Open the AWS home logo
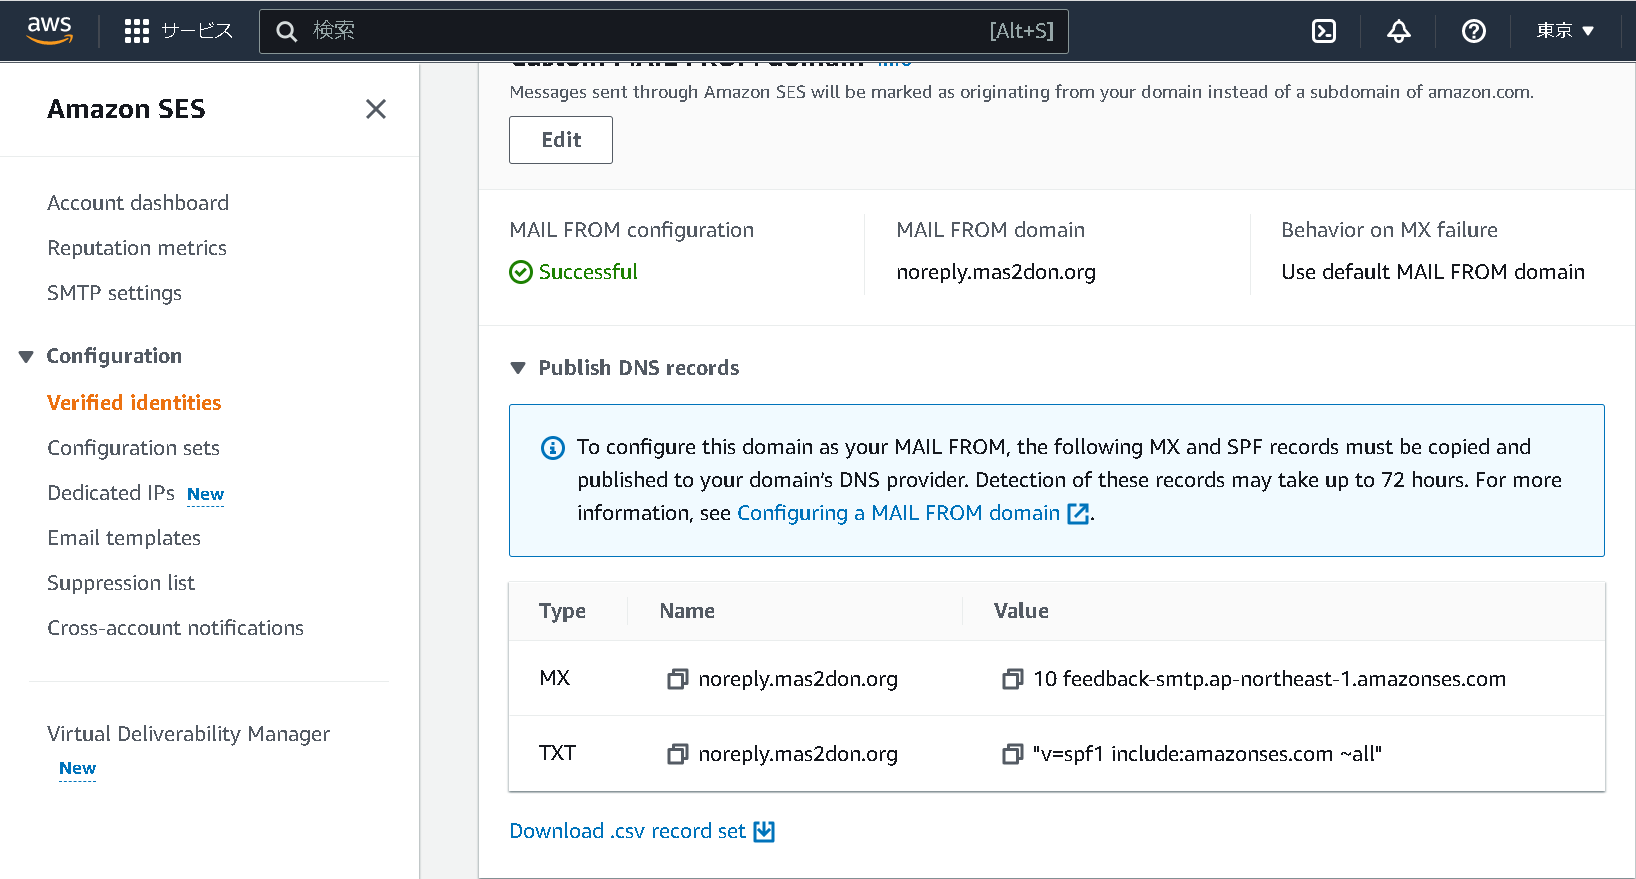Screen dimensions: 1636x879 pyautogui.click(x=50, y=31)
